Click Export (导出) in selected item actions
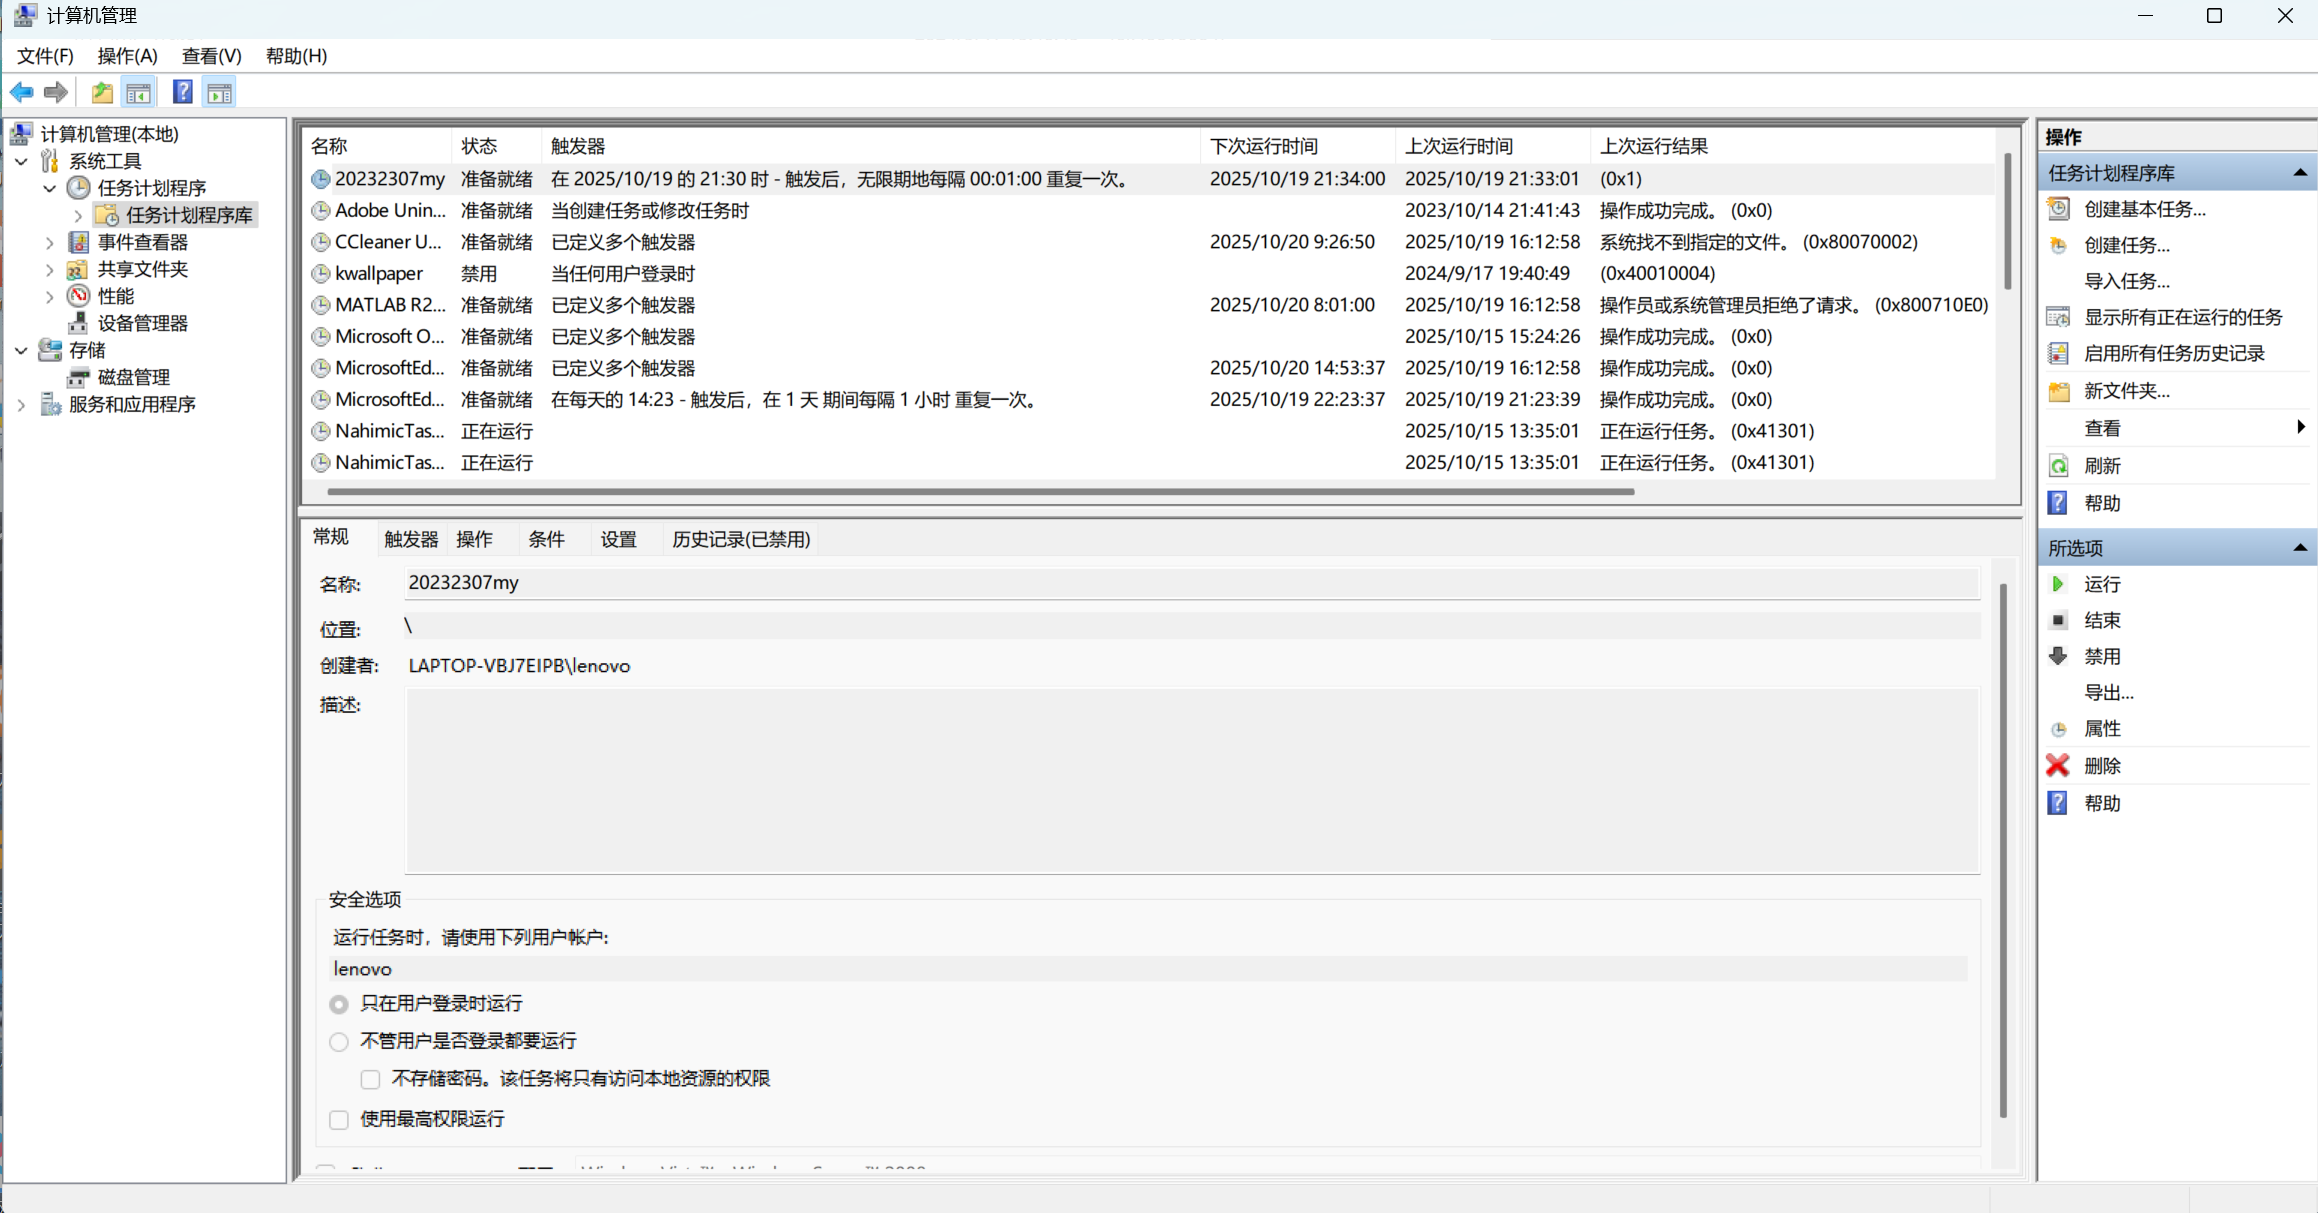Viewport: 2318px width, 1213px height. [2108, 693]
